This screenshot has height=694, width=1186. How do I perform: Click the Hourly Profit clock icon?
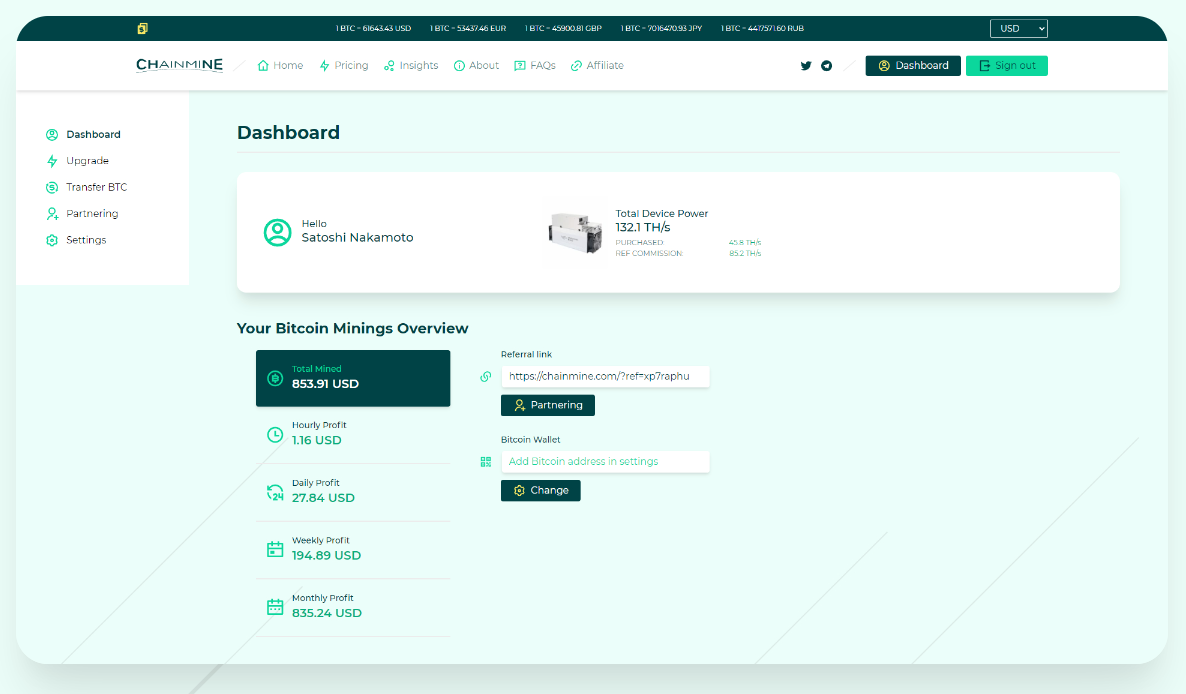[x=275, y=435]
